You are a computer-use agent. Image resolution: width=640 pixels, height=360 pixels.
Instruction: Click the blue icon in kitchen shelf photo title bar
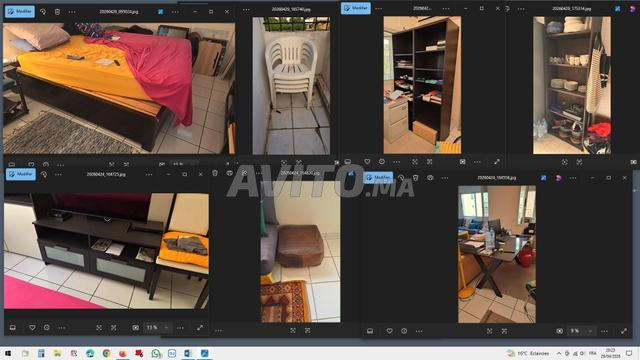(618, 9)
